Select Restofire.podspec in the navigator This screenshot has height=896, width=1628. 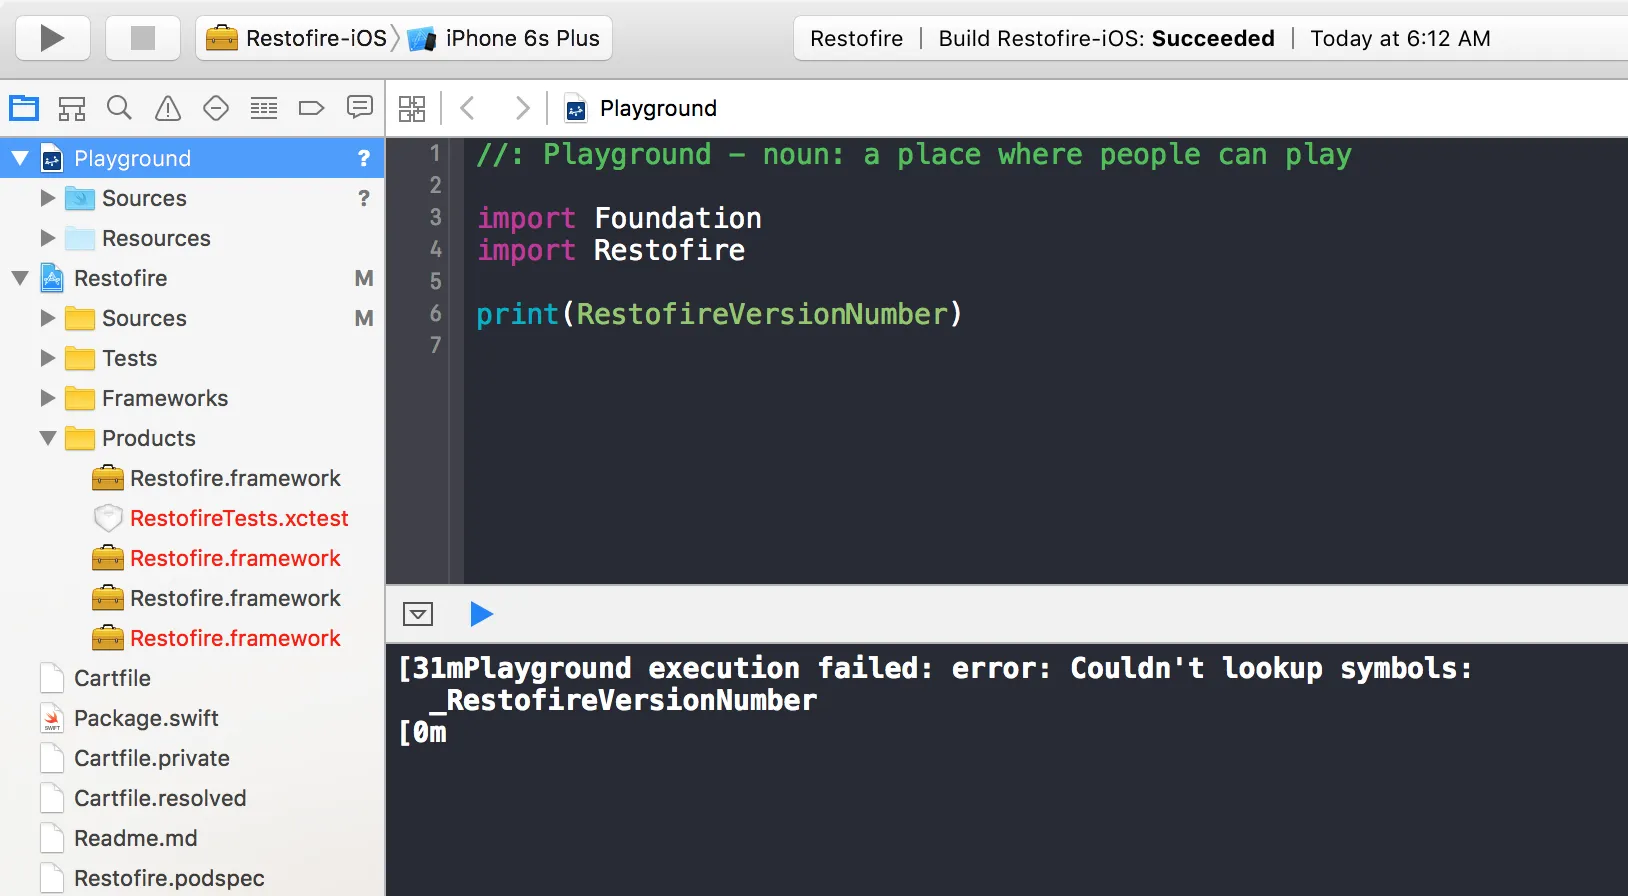pyautogui.click(x=169, y=878)
